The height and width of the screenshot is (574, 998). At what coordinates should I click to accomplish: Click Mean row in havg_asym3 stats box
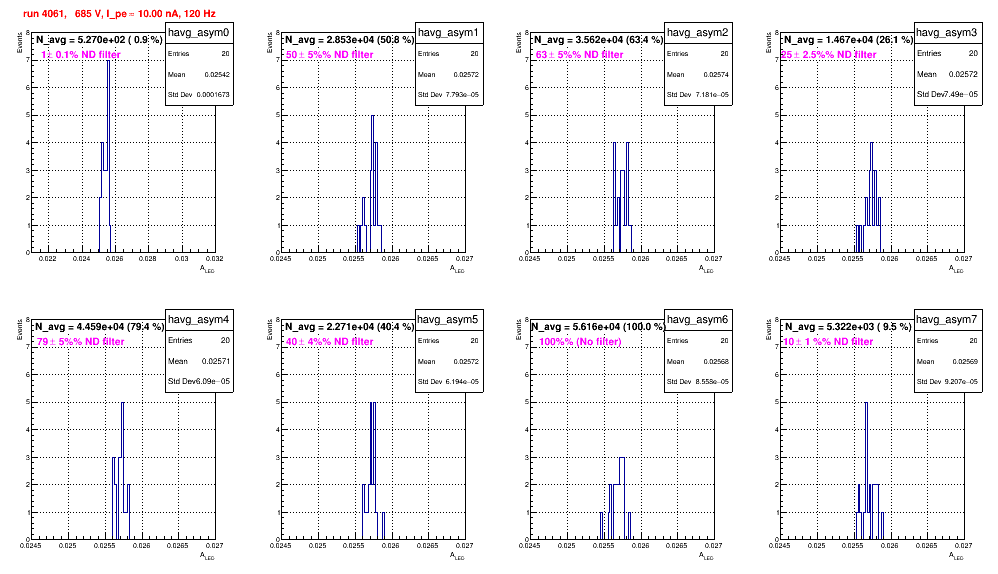click(x=948, y=74)
